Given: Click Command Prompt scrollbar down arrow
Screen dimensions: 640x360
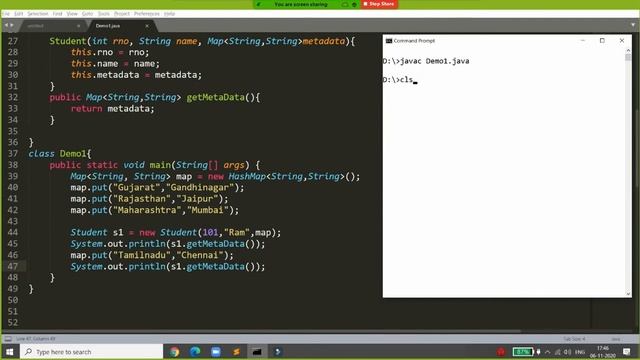Looking at the screenshot, I should click(628, 293).
